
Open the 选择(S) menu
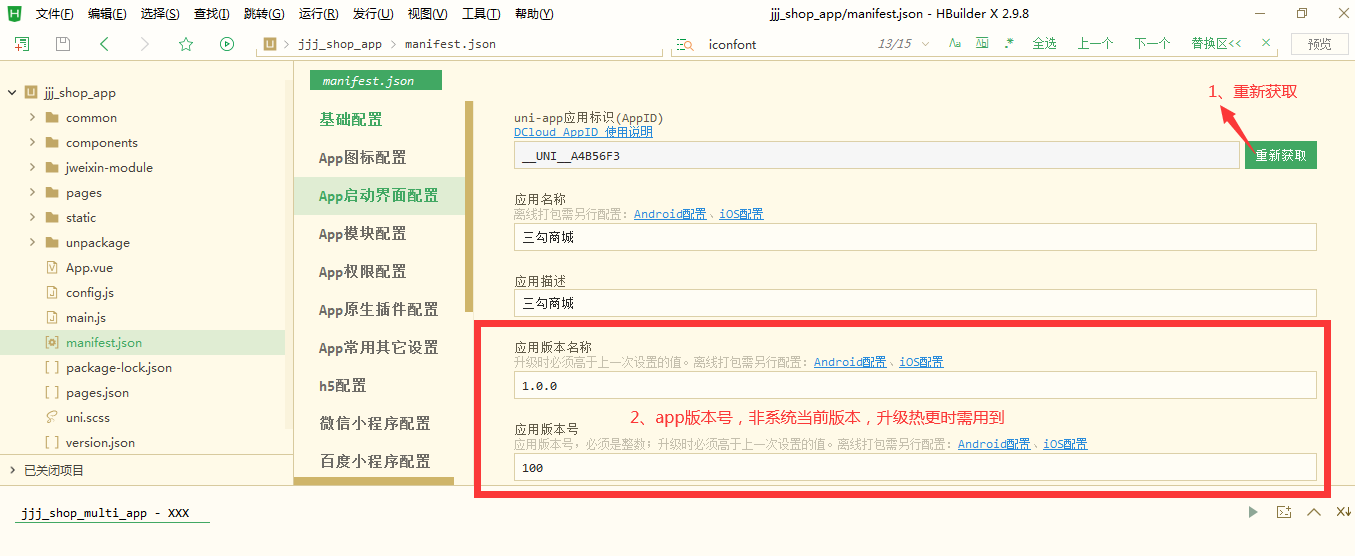(x=160, y=14)
